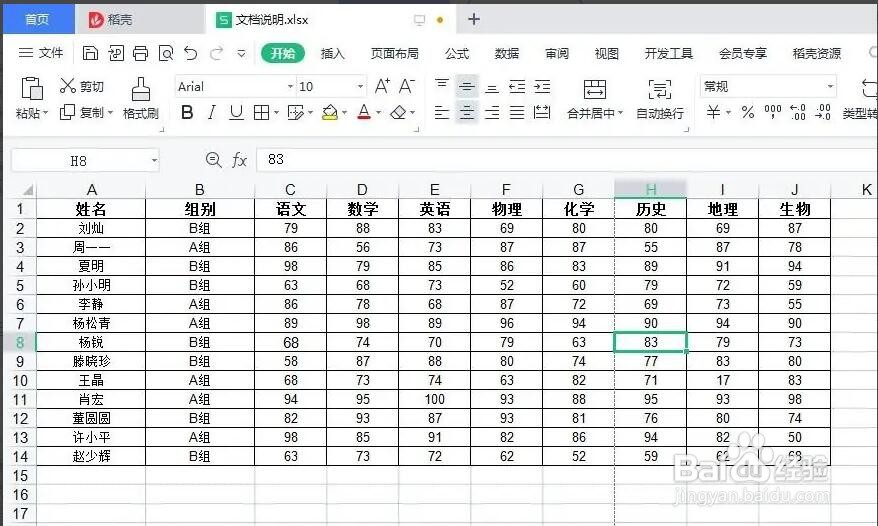Click the Clear format eraser icon
Screen dimensions: 878x526
coord(398,113)
